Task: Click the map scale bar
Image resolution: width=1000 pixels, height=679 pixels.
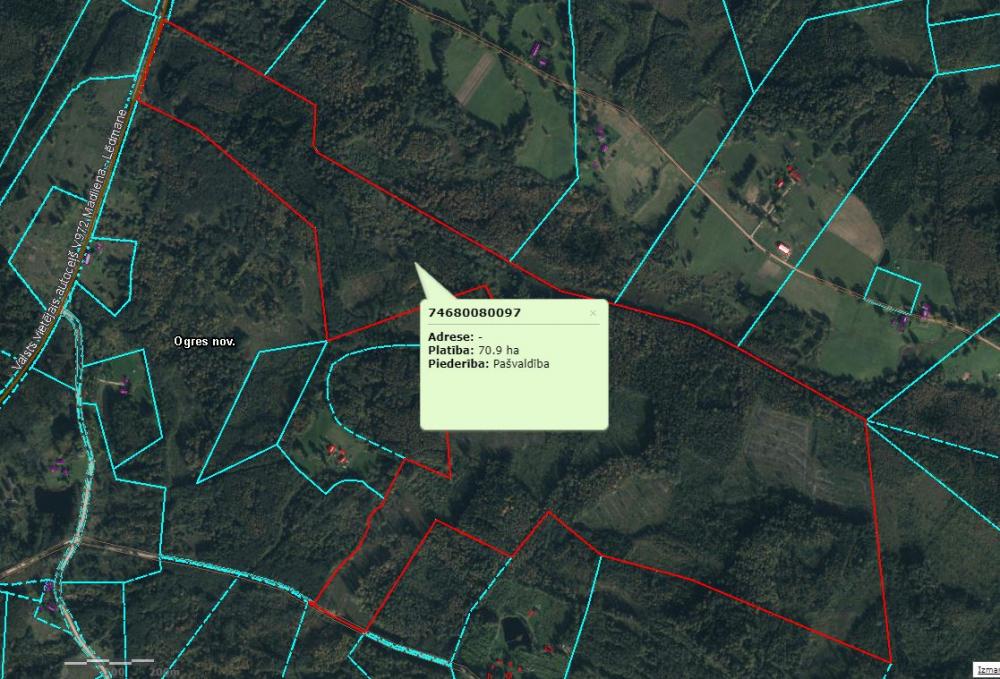Action: coord(108,663)
